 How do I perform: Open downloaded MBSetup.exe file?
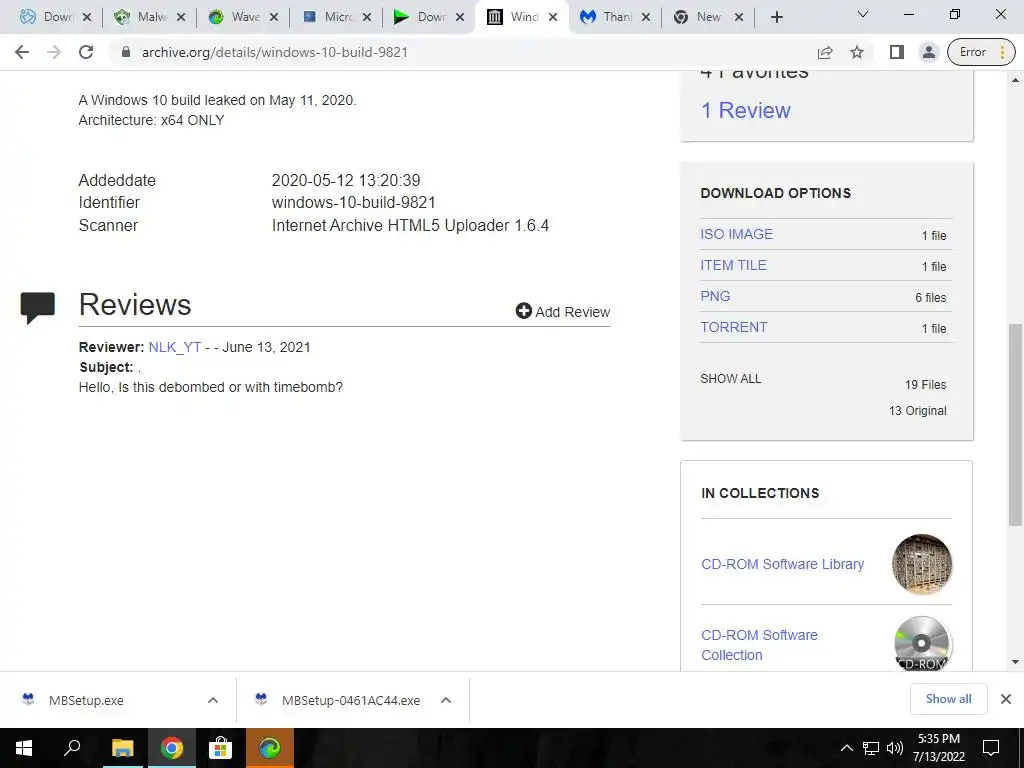point(86,701)
